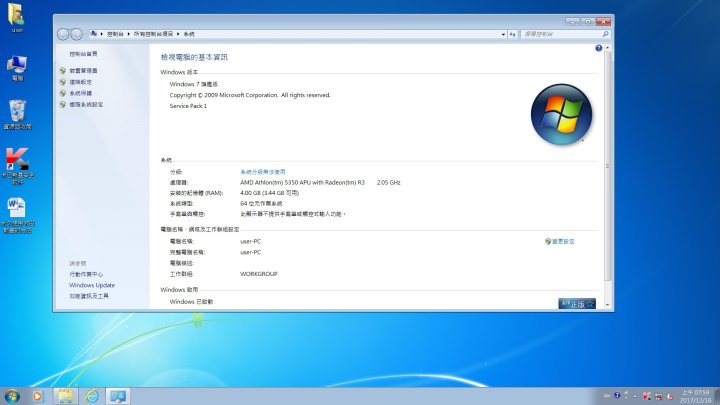
Task: Click the scrollbar down arrow
Action: coord(608,305)
